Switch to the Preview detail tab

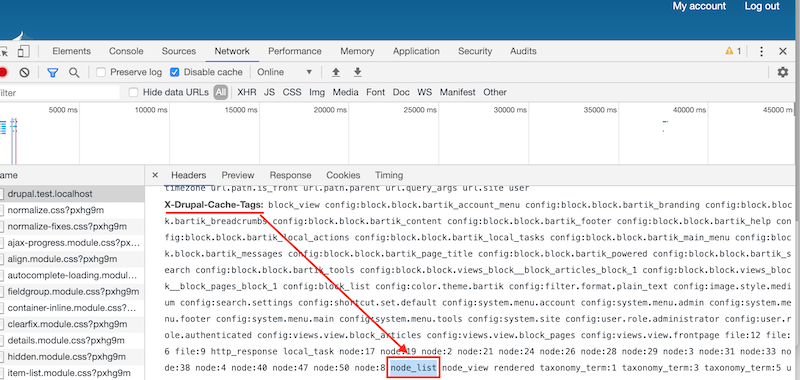pos(238,175)
